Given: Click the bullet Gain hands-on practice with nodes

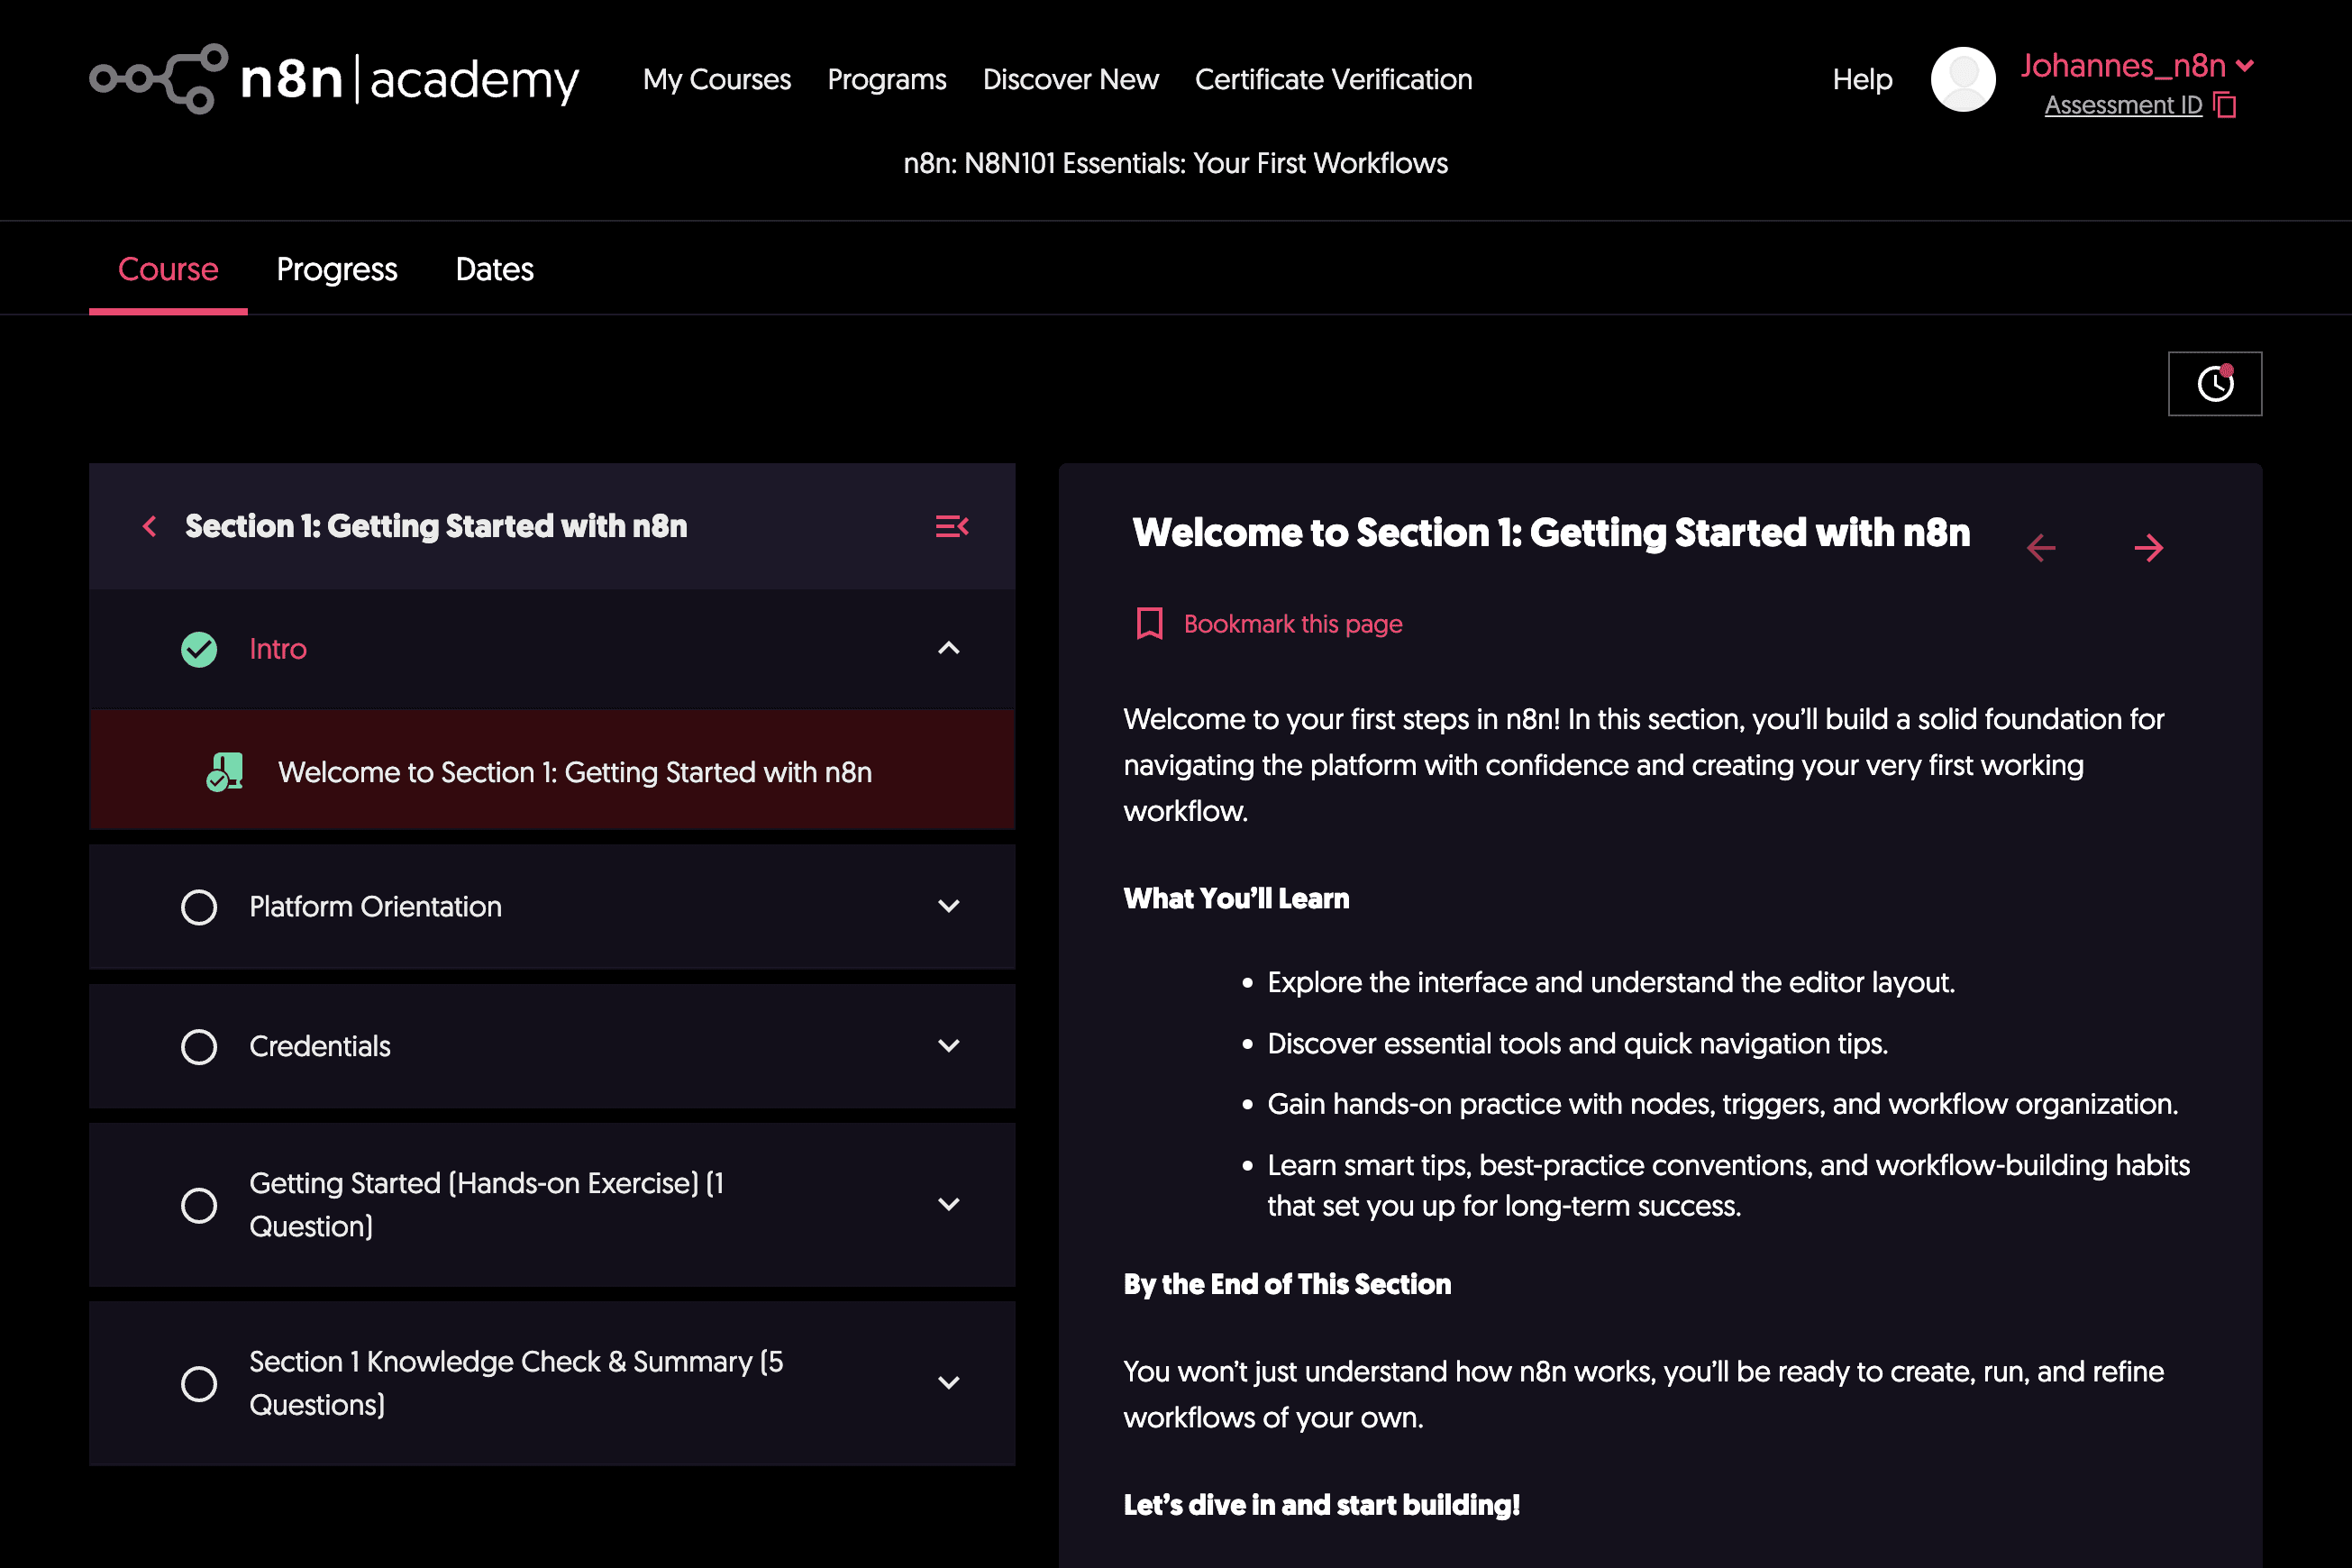Looking at the screenshot, I should tap(1723, 1104).
